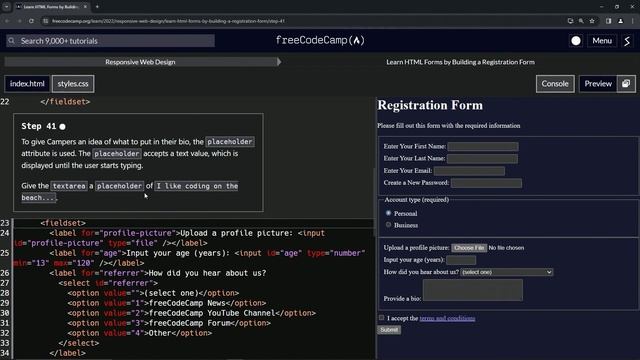The width and height of the screenshot is (640, 360).
Task: Click the (select one) option code on line 28
Action: pos(153,293)
